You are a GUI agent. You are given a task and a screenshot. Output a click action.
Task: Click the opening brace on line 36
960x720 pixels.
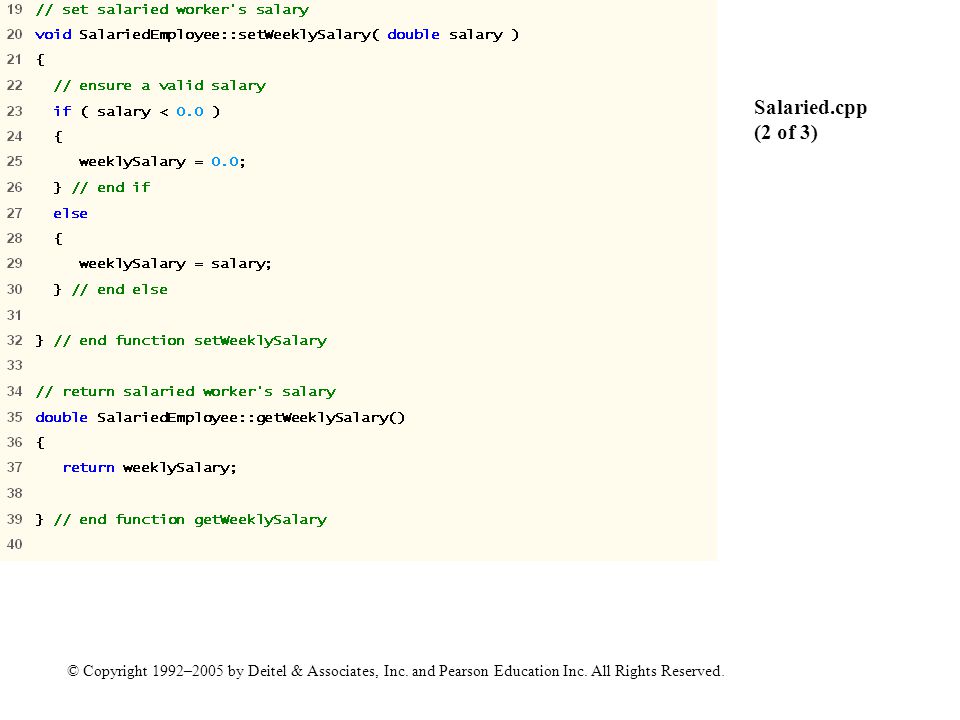(40, 443)
